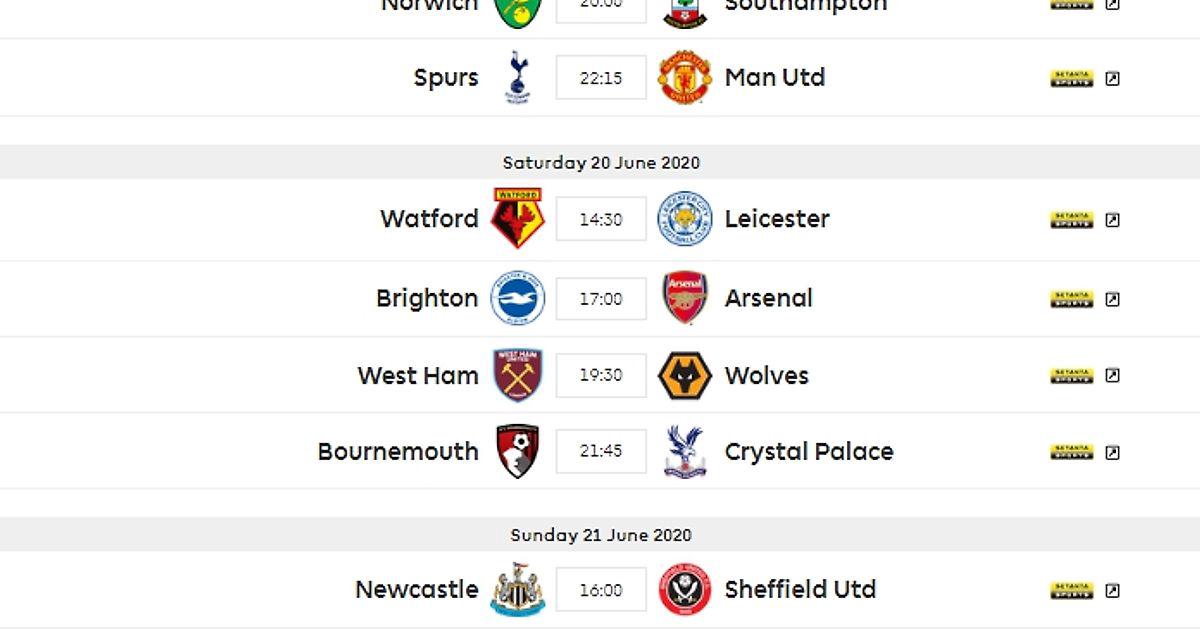Screen dimensions: 1200x630
Task: Click the Watford club crest
Action: (517, 218)
